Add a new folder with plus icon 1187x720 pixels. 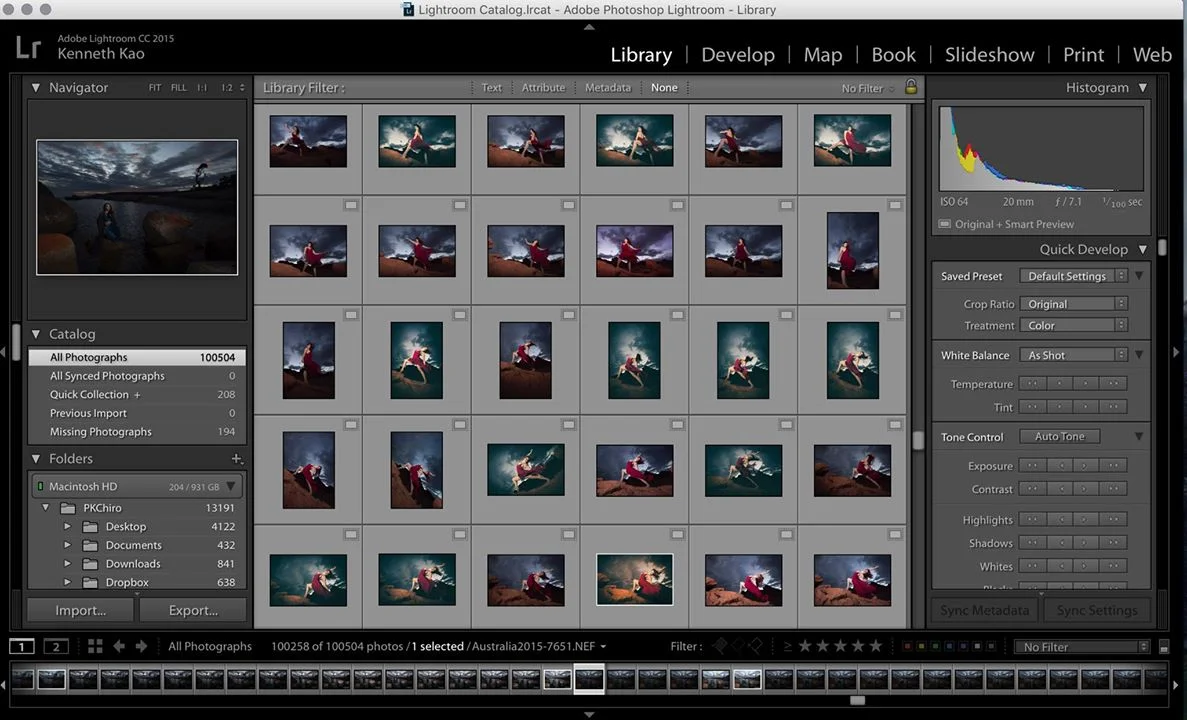[x=236, y=458]
